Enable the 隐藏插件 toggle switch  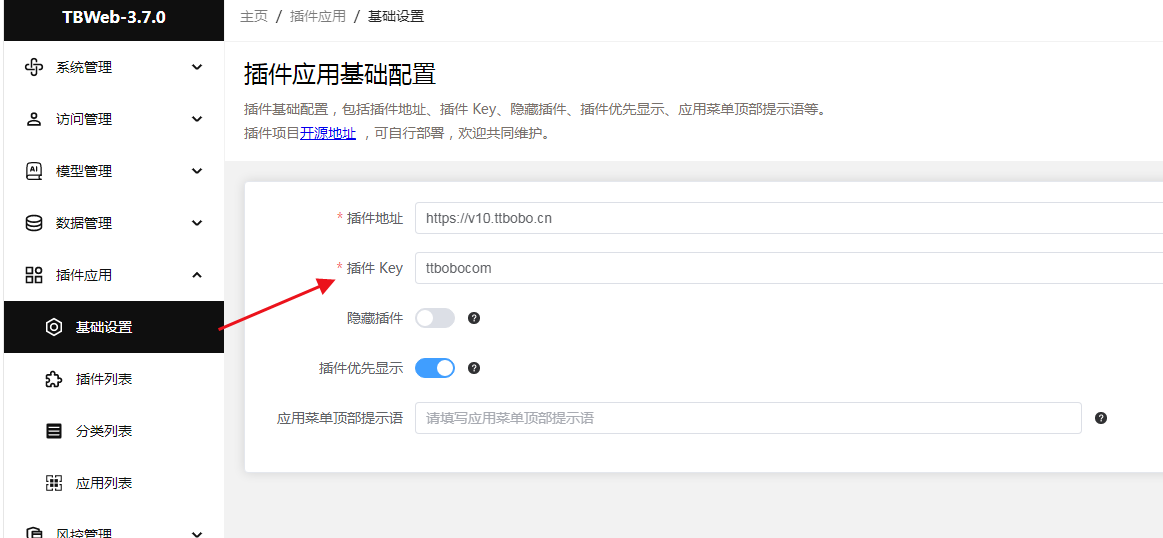pyautogui.click(x=435, y=318)
